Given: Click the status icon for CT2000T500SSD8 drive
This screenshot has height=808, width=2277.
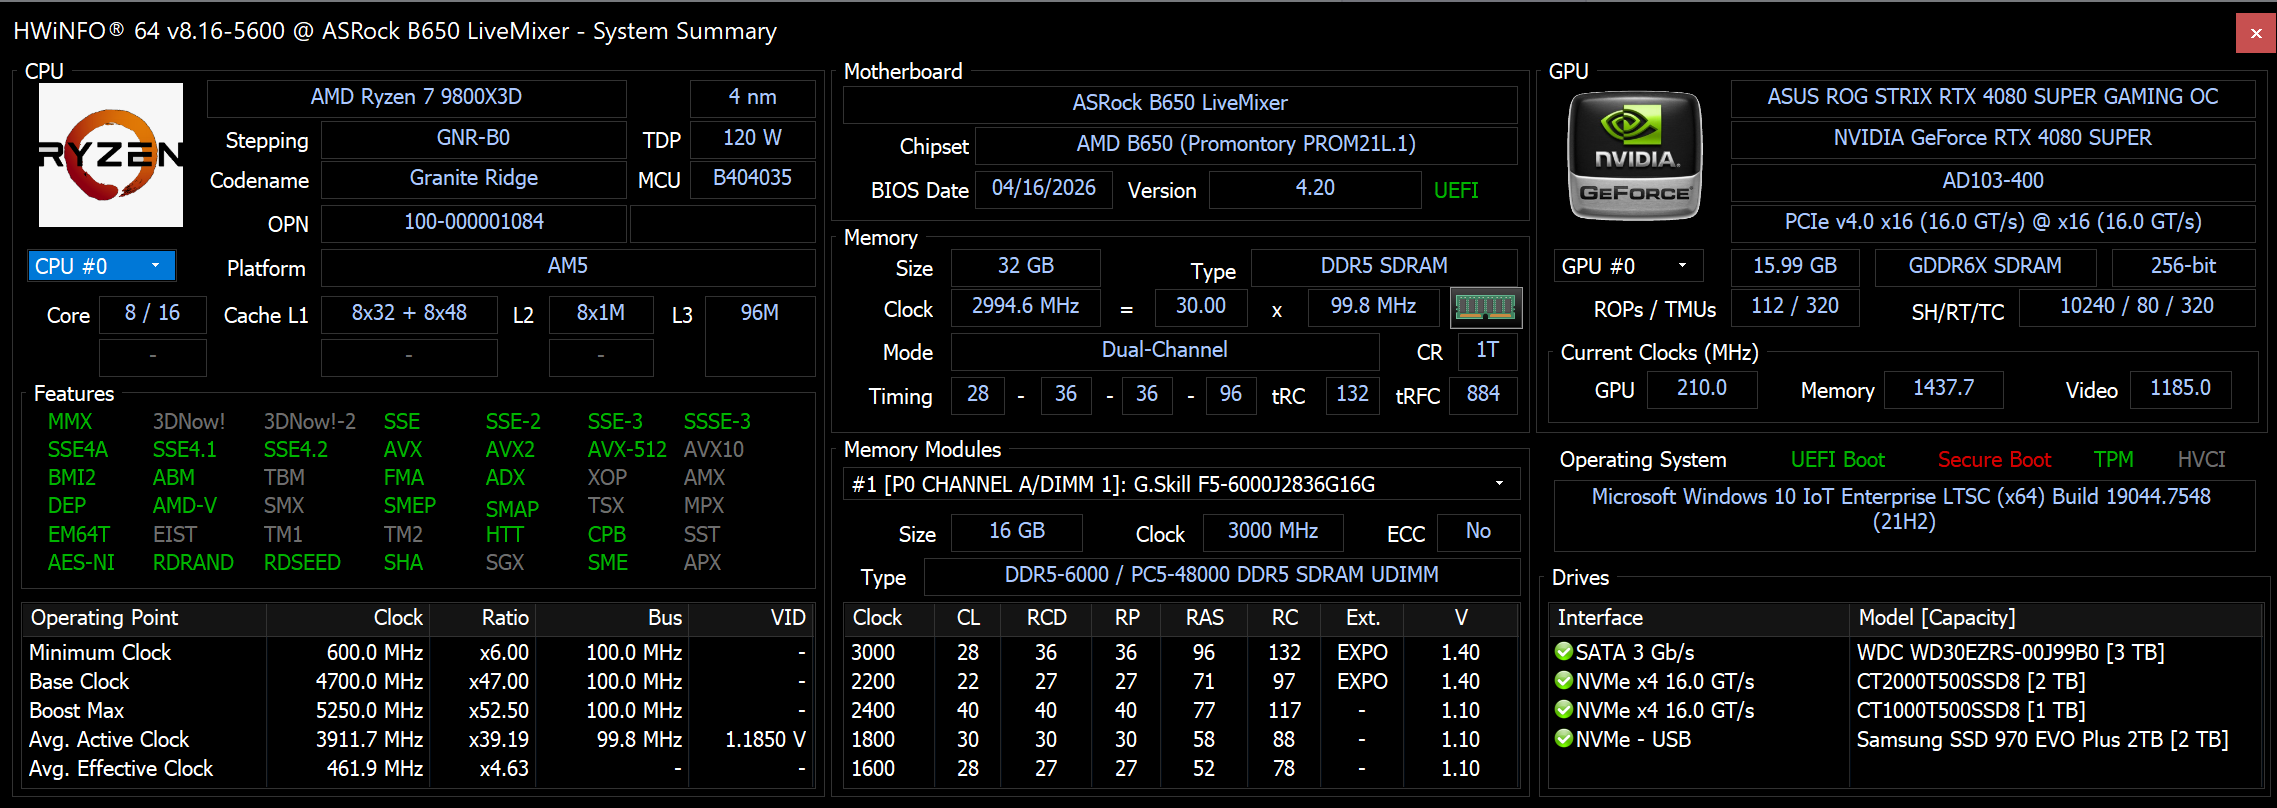Looking at the screenshot, I should pos(1564,681).
